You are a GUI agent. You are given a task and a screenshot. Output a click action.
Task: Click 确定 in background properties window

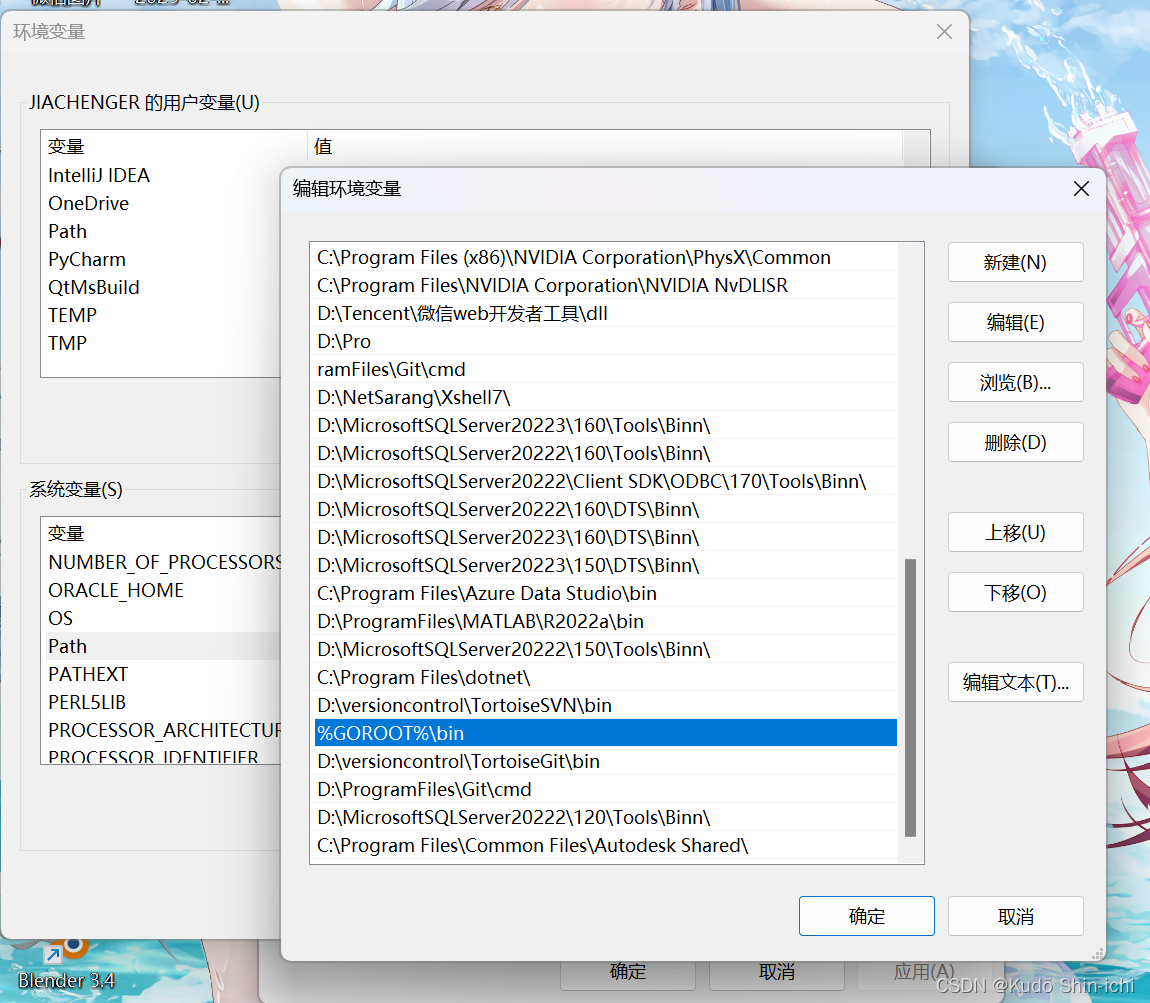click(628, 972)
